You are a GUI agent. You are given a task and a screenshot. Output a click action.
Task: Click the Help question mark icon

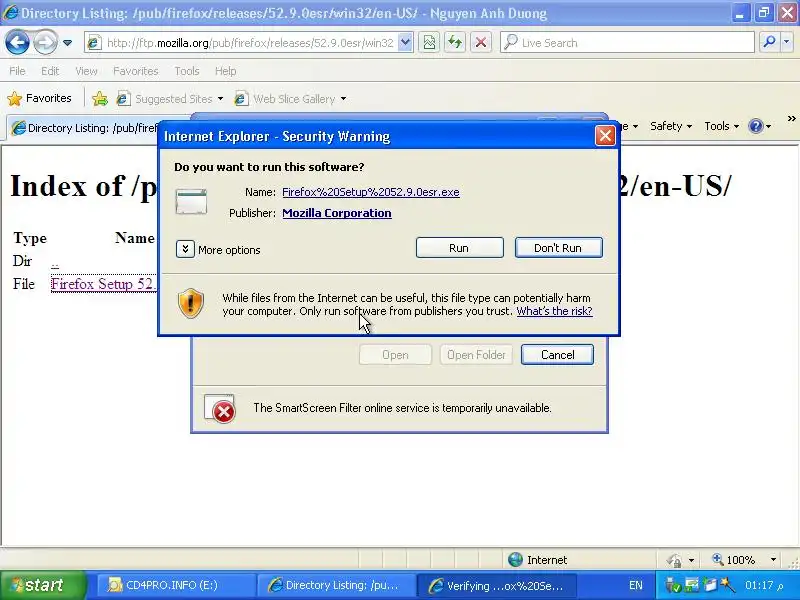click(x=756, y=126)
